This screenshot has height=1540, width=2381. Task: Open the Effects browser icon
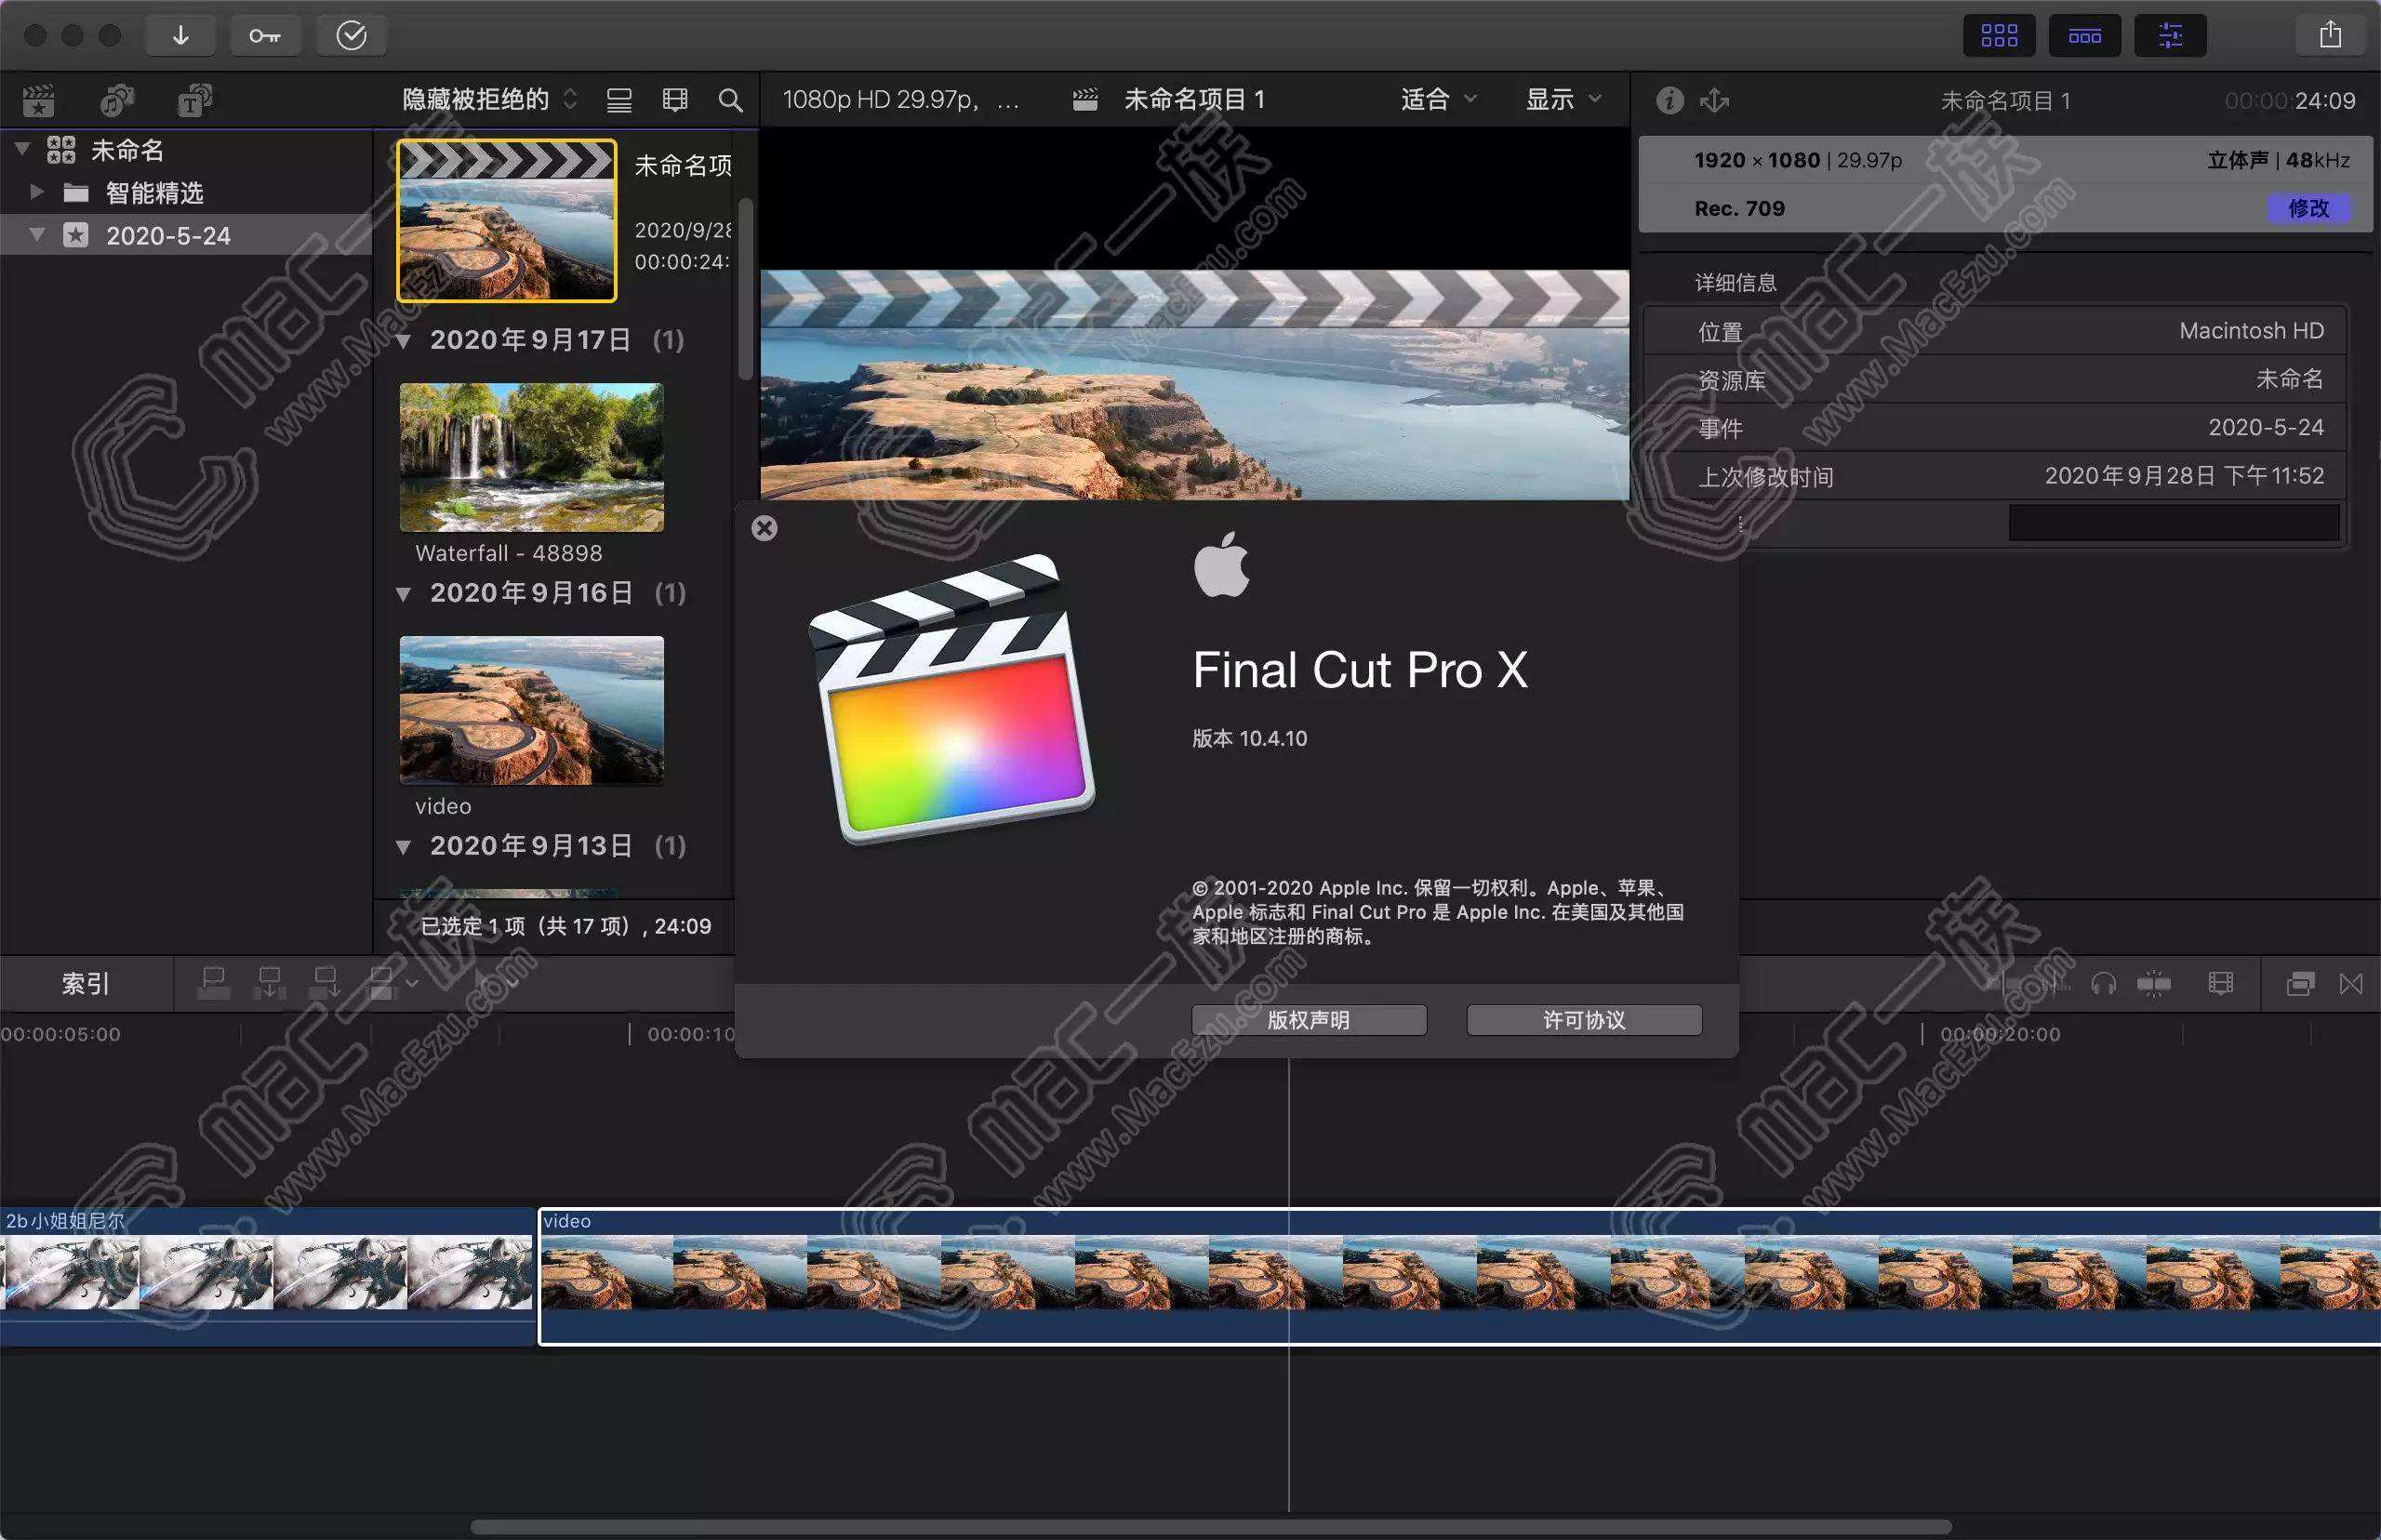(2300, 985)
